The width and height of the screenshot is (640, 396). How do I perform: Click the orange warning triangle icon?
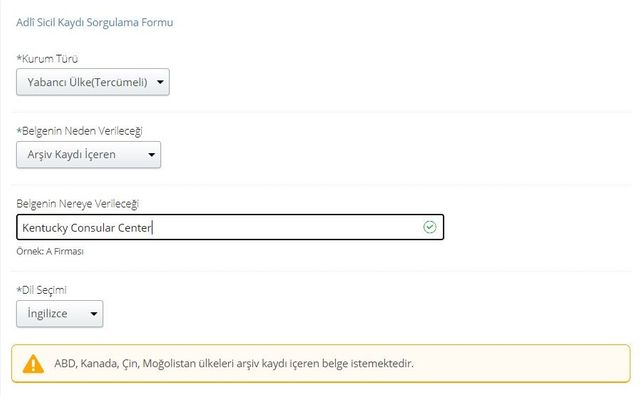tap(33, 364)
